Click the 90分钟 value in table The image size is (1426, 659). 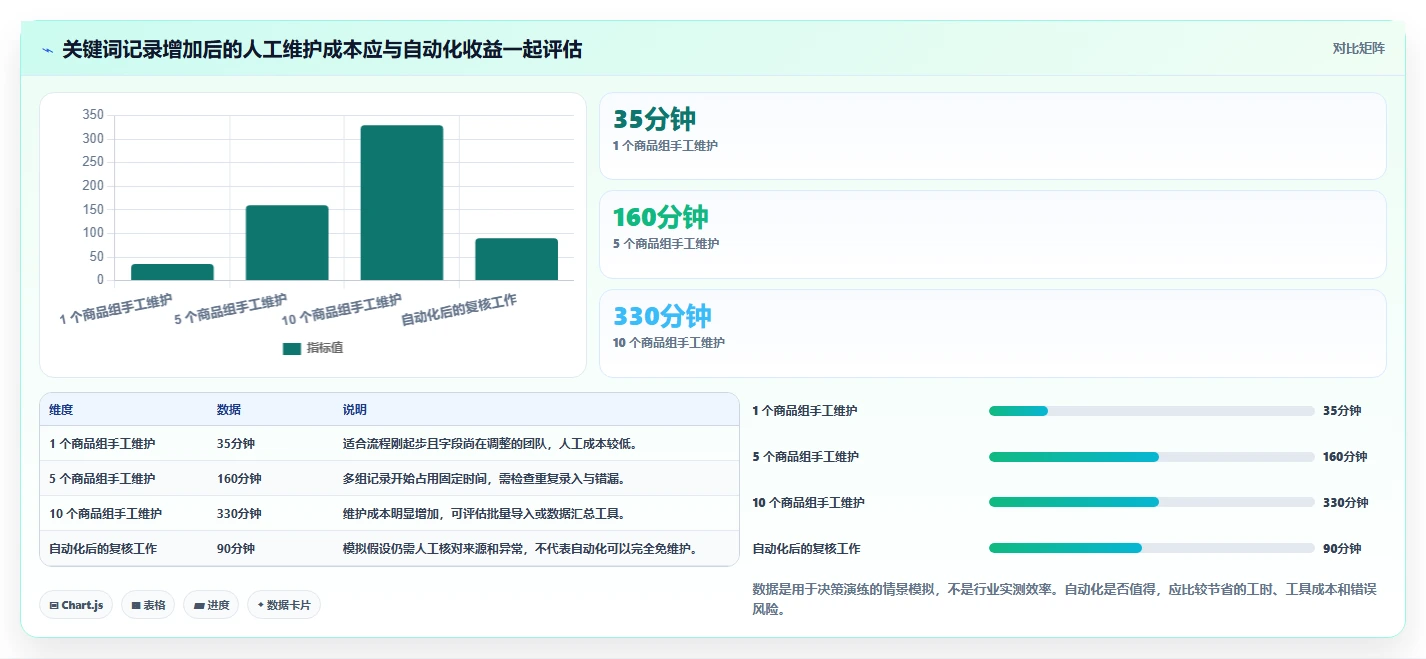coord(236,548)
